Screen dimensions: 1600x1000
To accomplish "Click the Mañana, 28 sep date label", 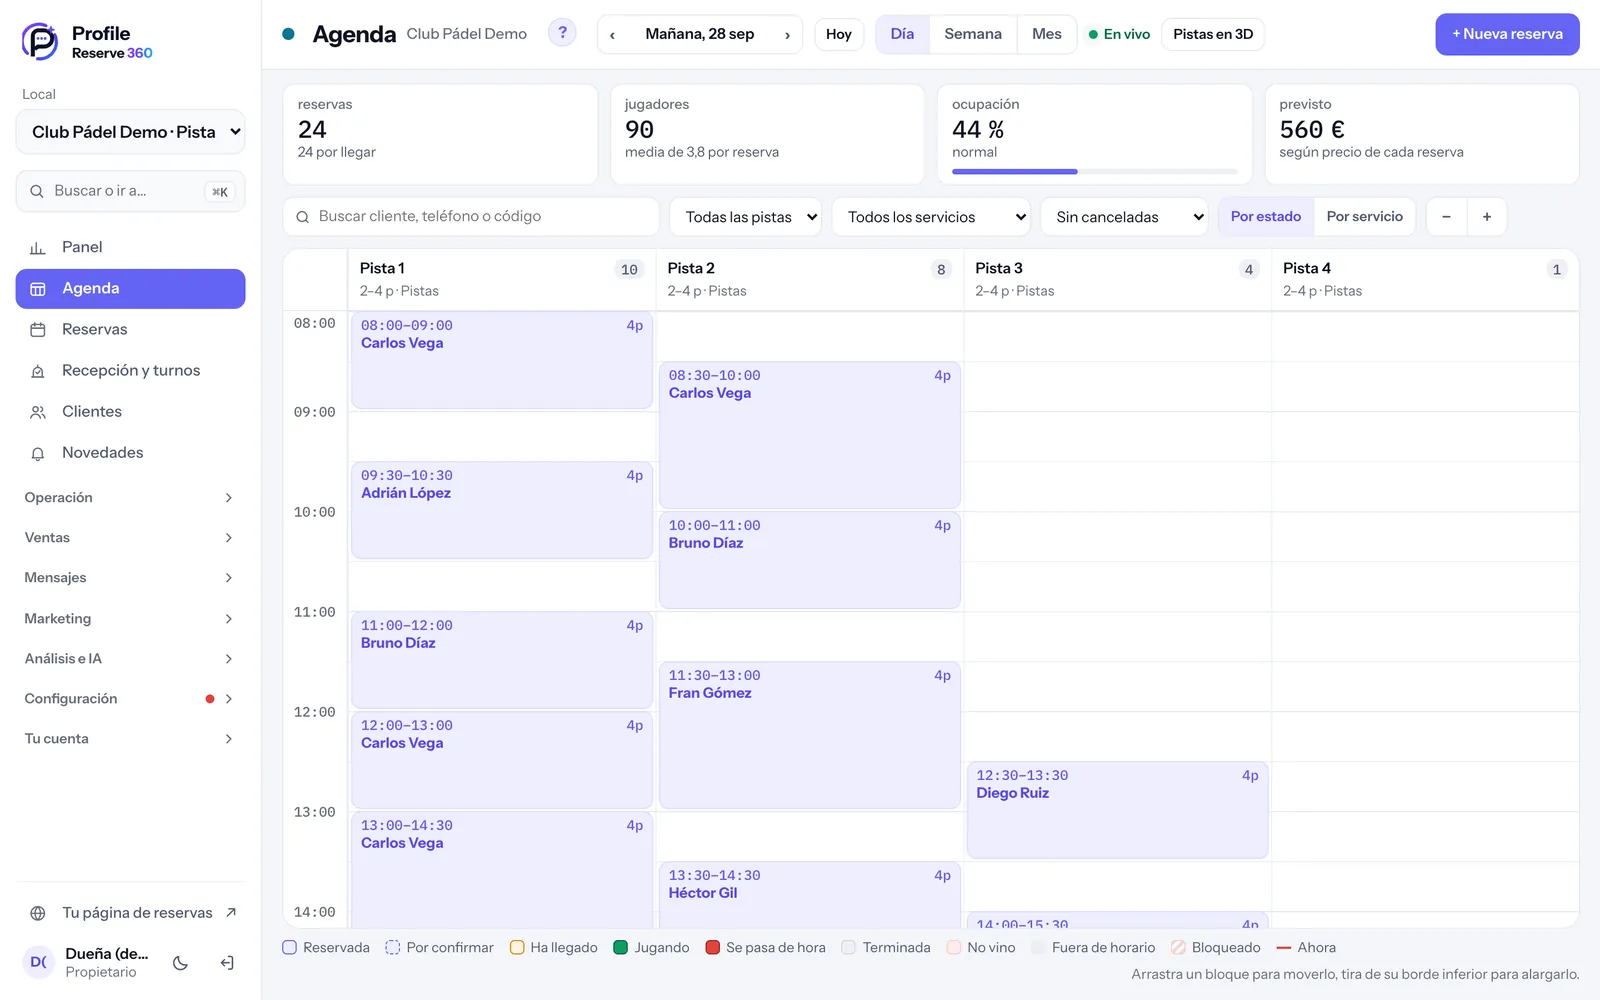I will click(x=700, y=34).
